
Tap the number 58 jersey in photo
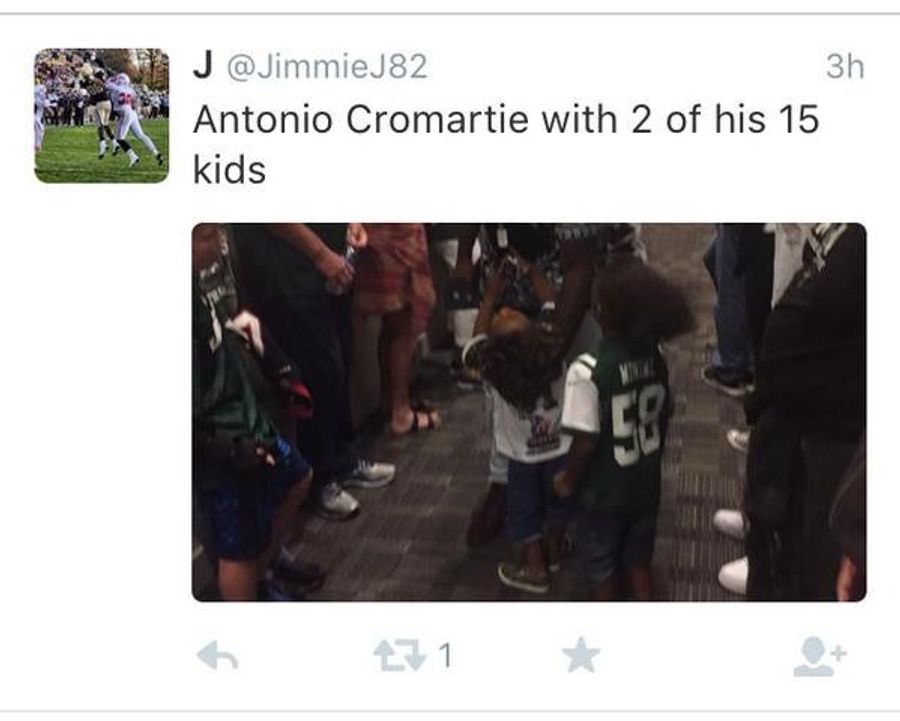629,424
